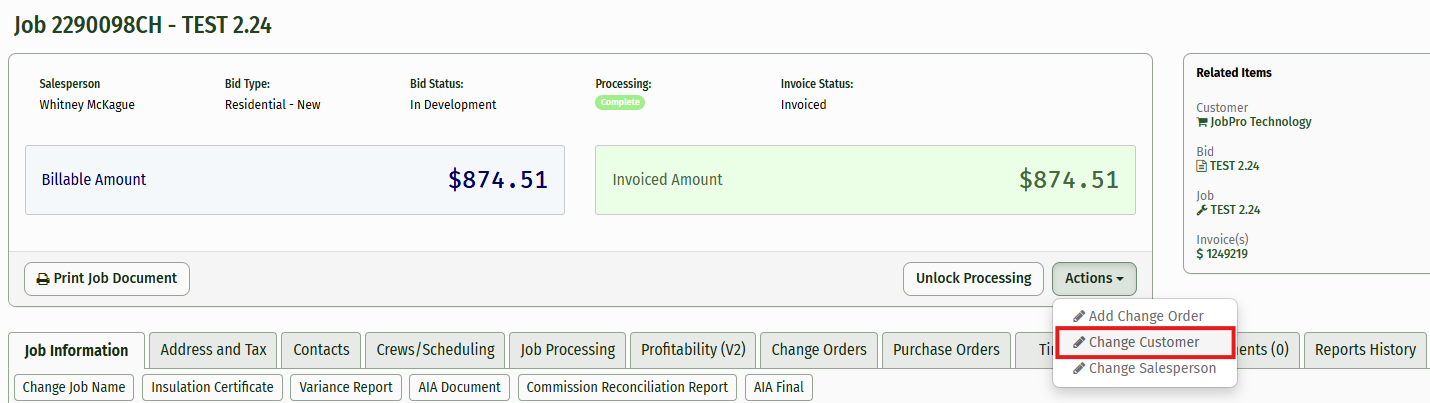Select Change Customer from Actions menu
1430x403 pixels.
pyautogui.click(x=1144, y=342)
